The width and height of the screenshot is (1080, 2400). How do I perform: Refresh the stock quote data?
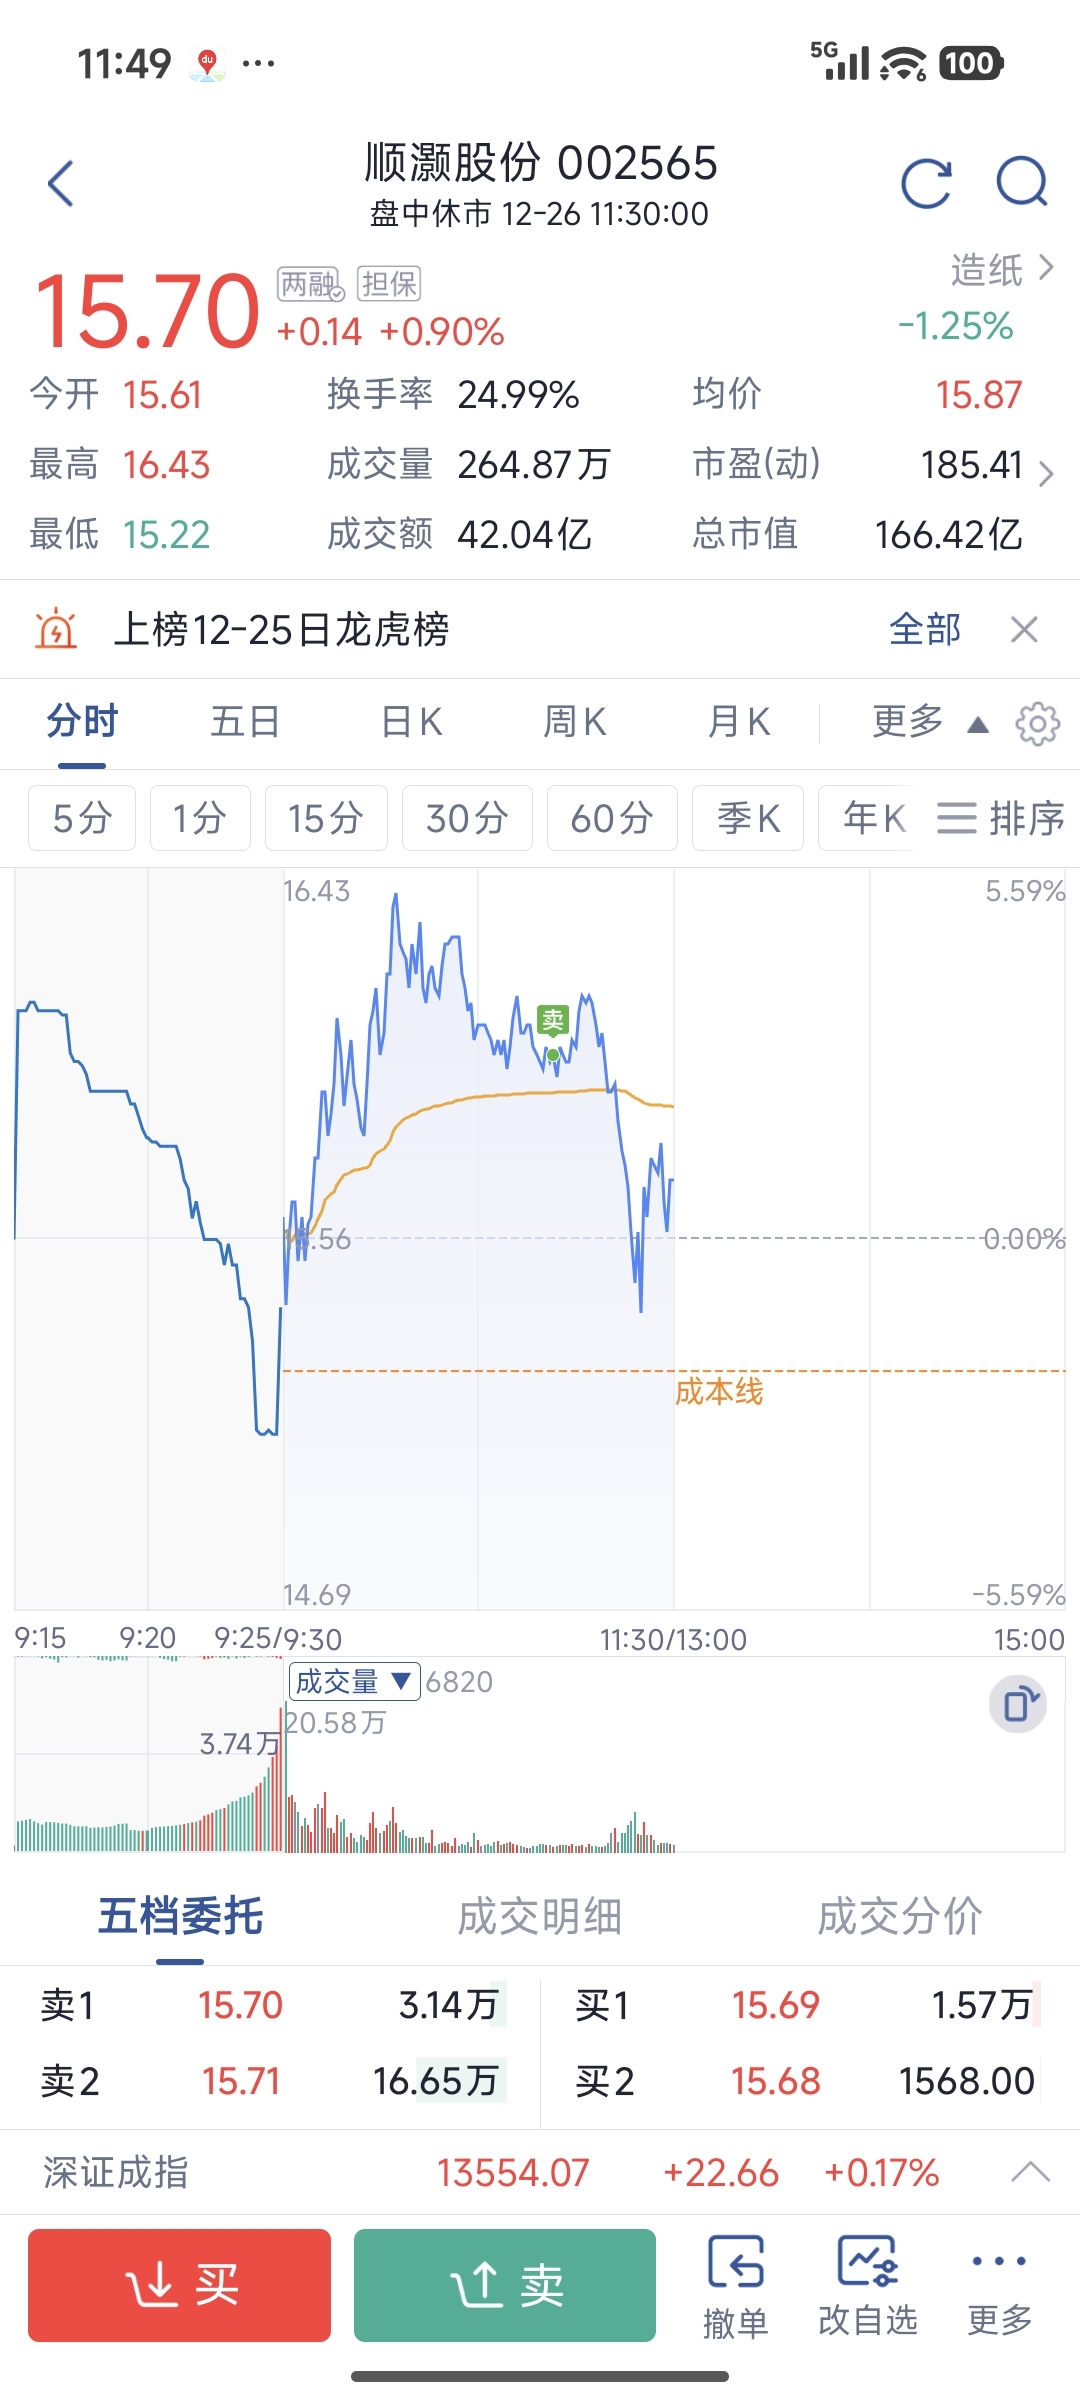click(926, 184)
